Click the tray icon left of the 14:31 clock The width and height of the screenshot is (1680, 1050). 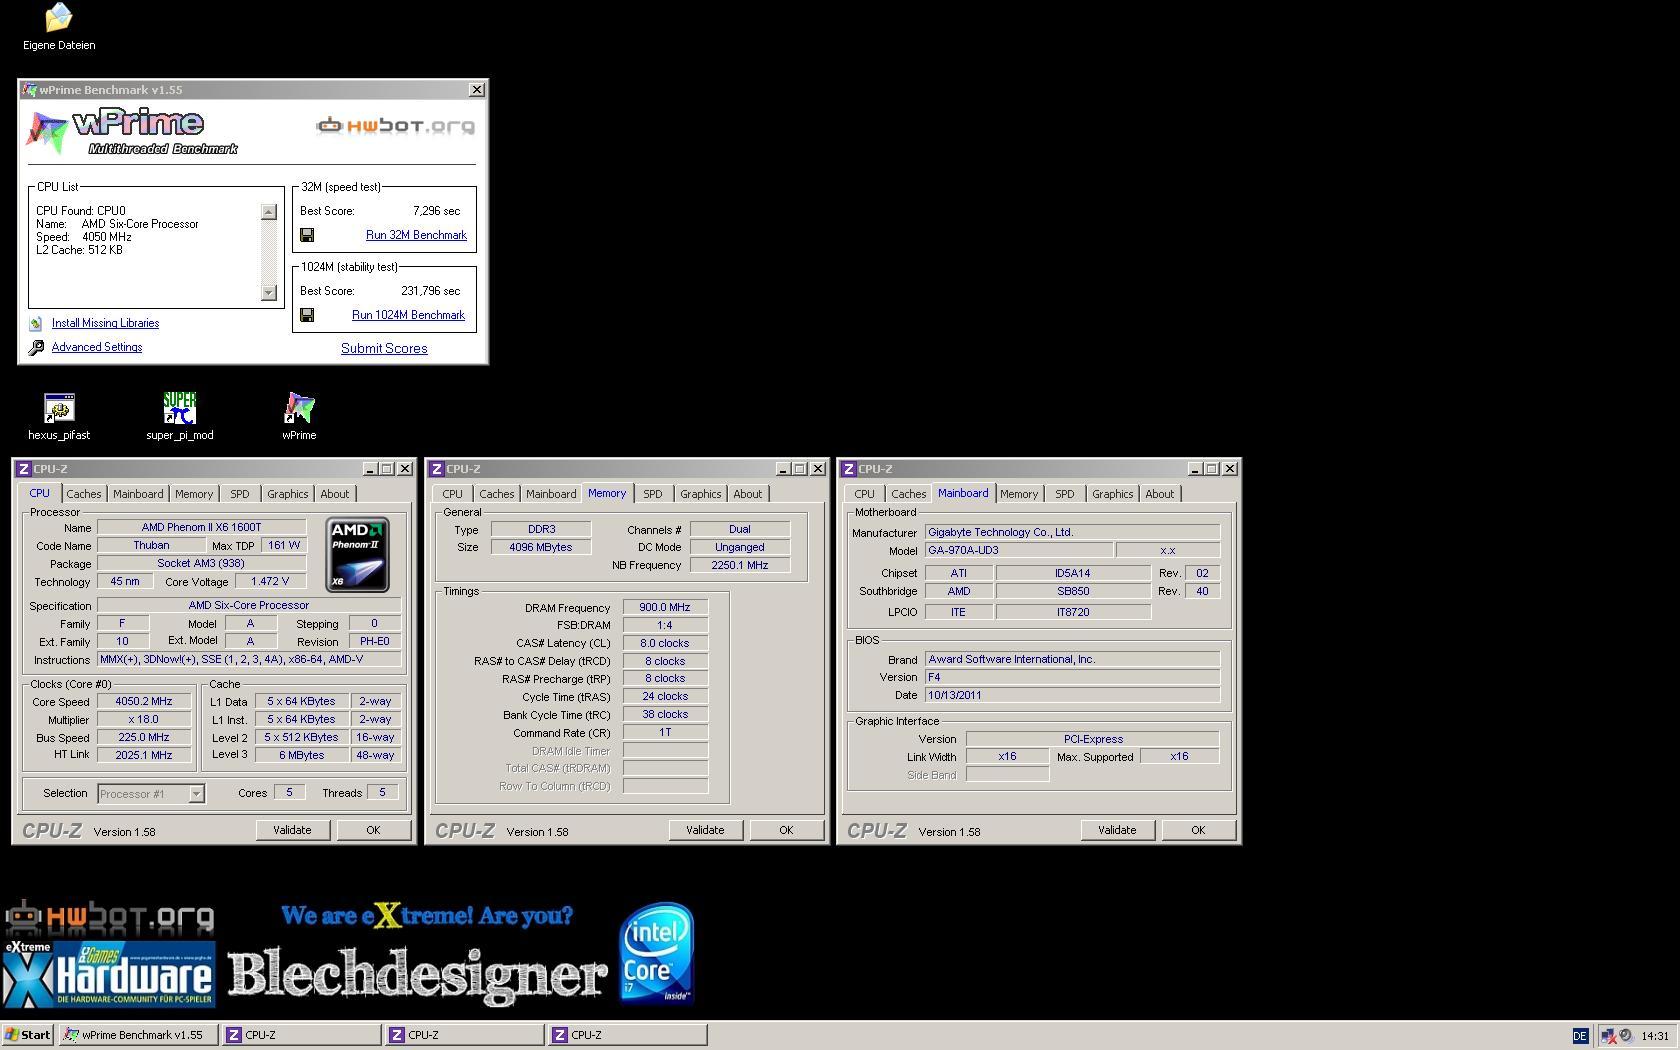[x=1626, y=1036]
